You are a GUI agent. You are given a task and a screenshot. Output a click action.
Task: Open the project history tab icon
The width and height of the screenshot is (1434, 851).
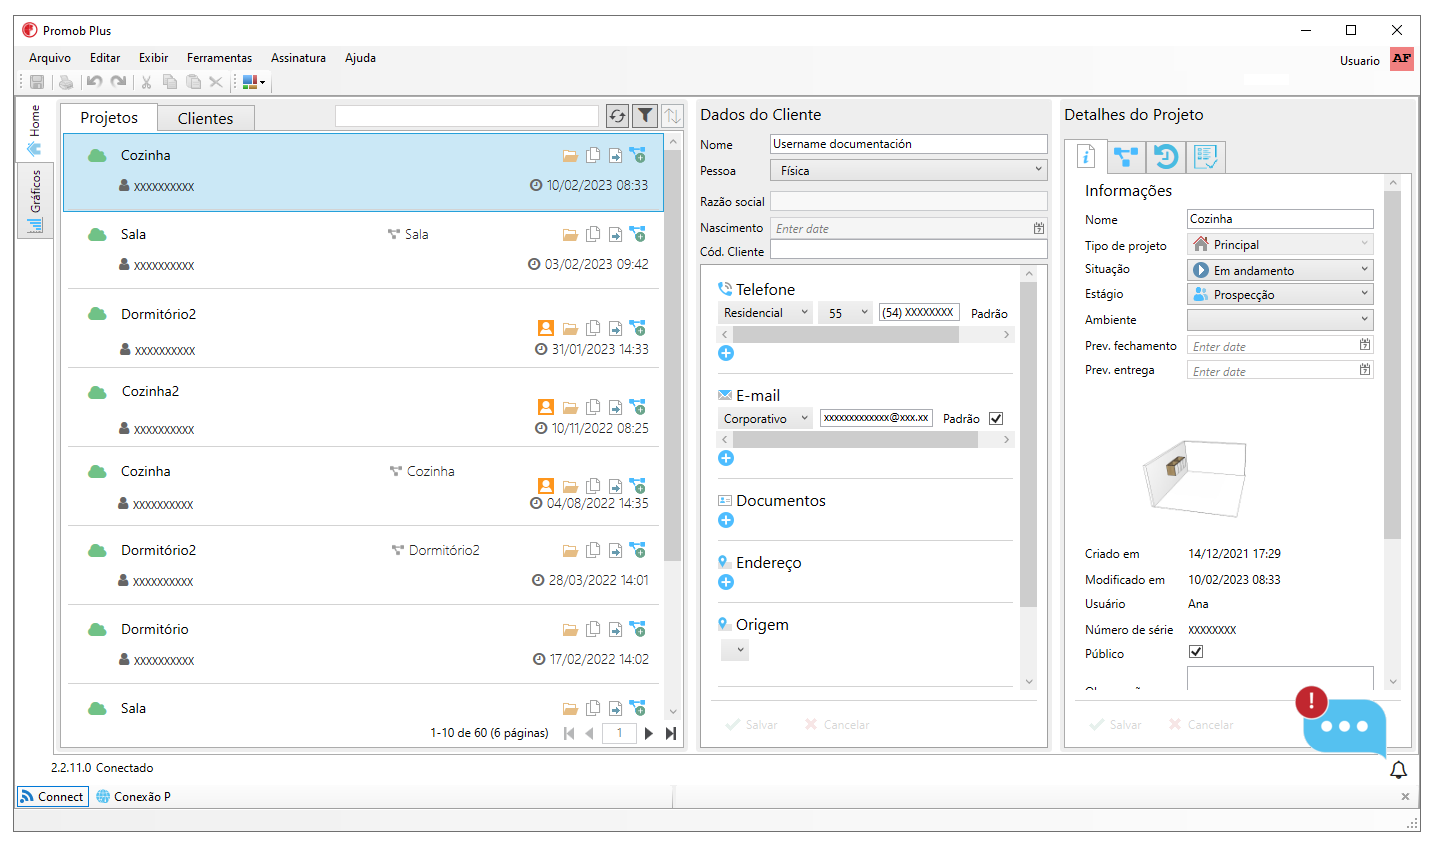pos(1166,157)
